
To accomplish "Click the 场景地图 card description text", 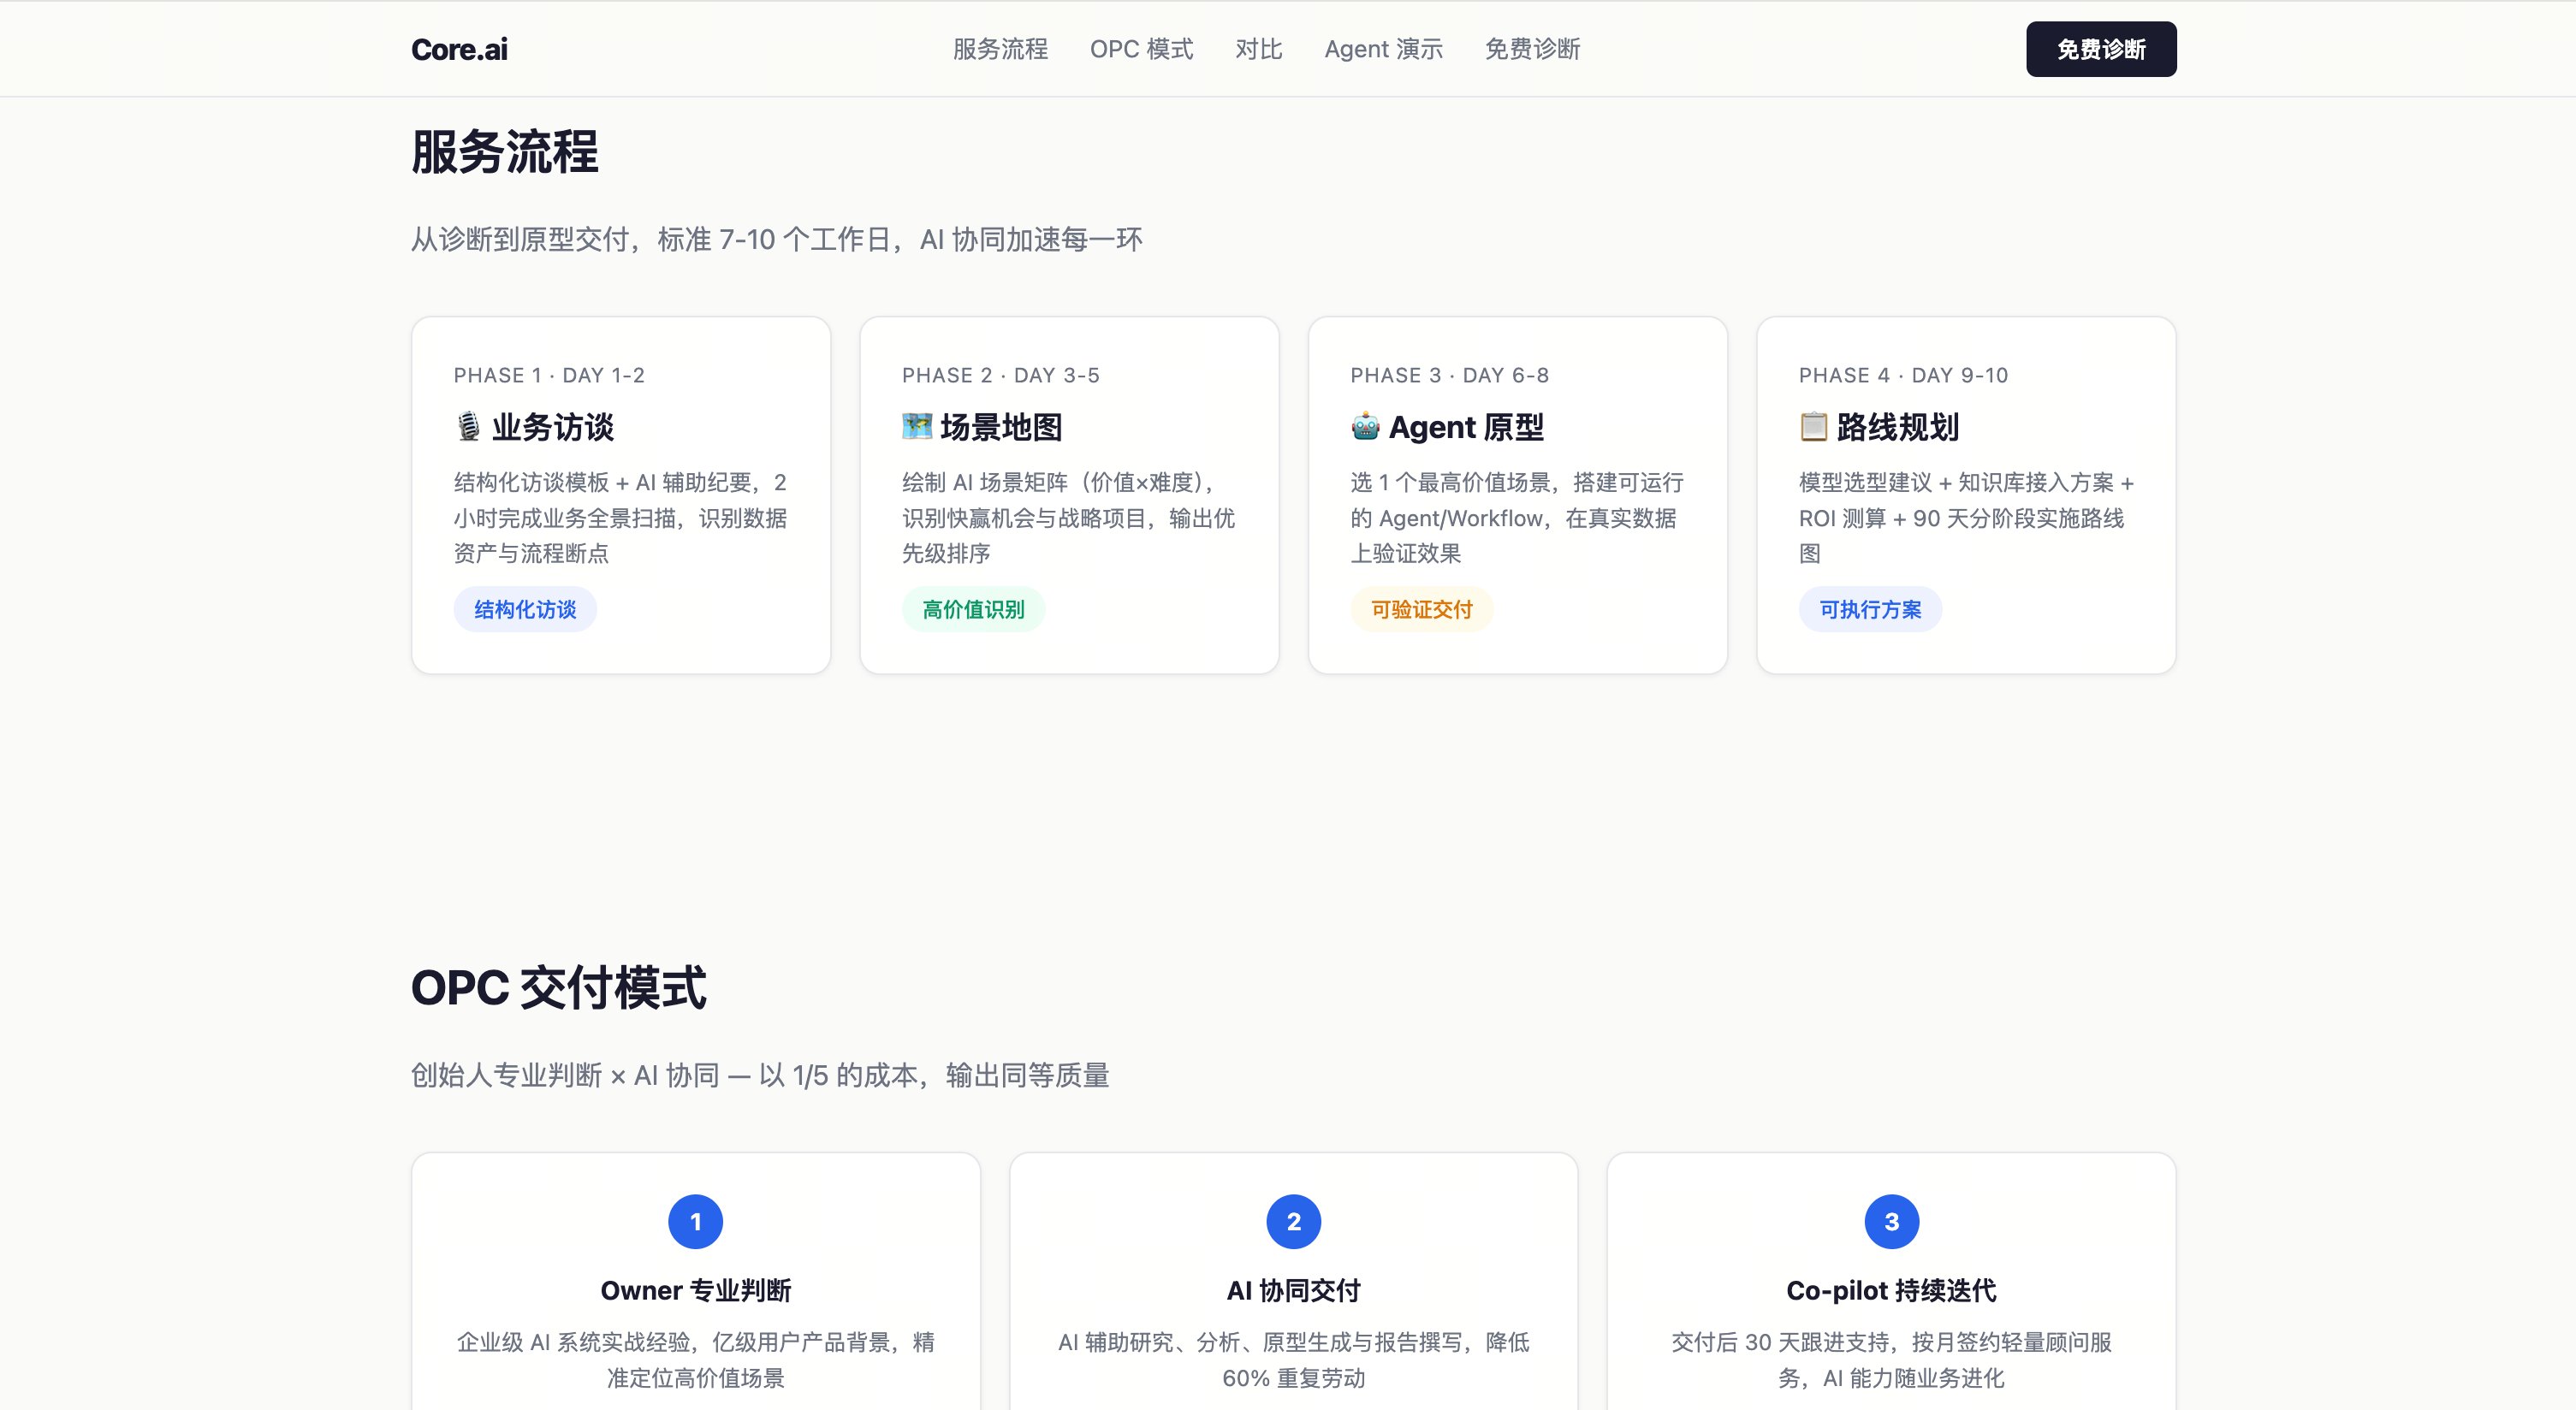I will click(1068, 517).
